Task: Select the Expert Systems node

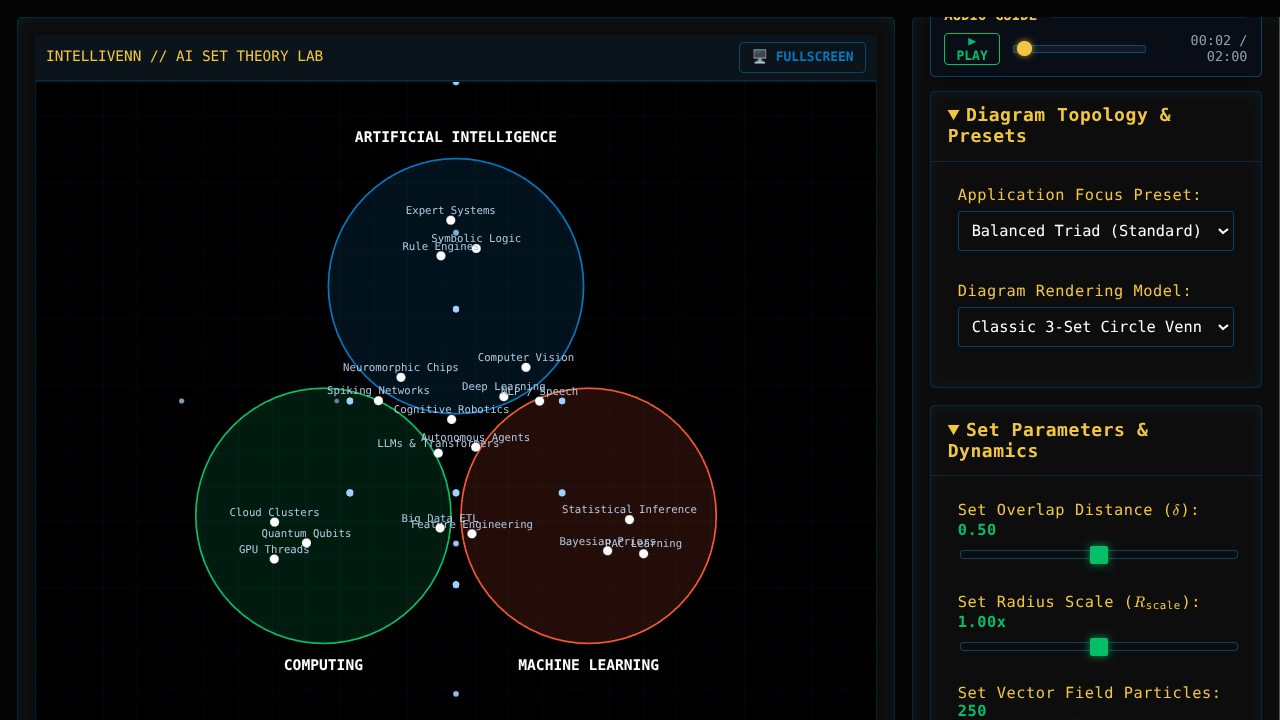Action: [451, 220]
